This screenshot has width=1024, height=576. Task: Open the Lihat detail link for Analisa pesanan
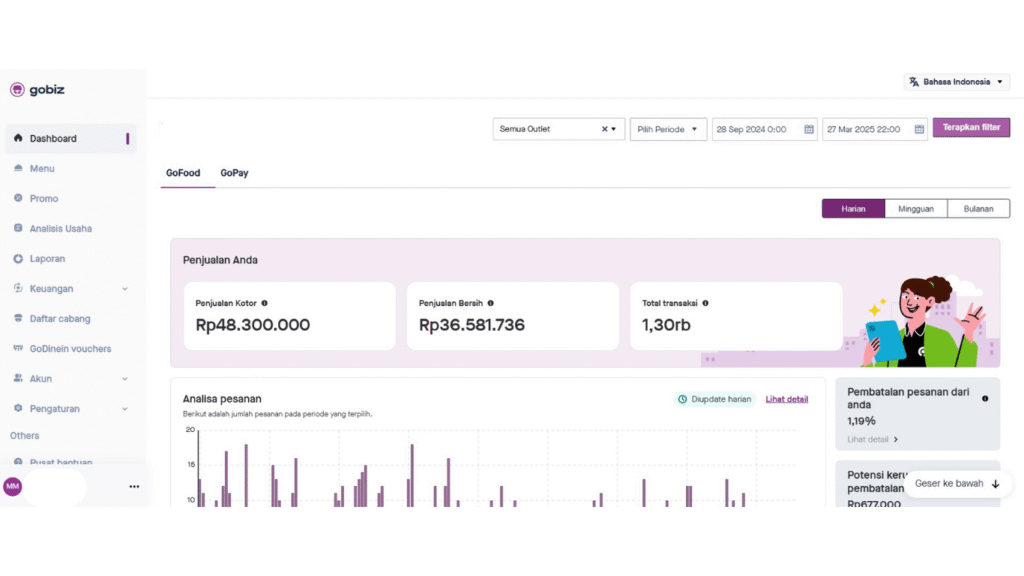[x=786, y=399]
